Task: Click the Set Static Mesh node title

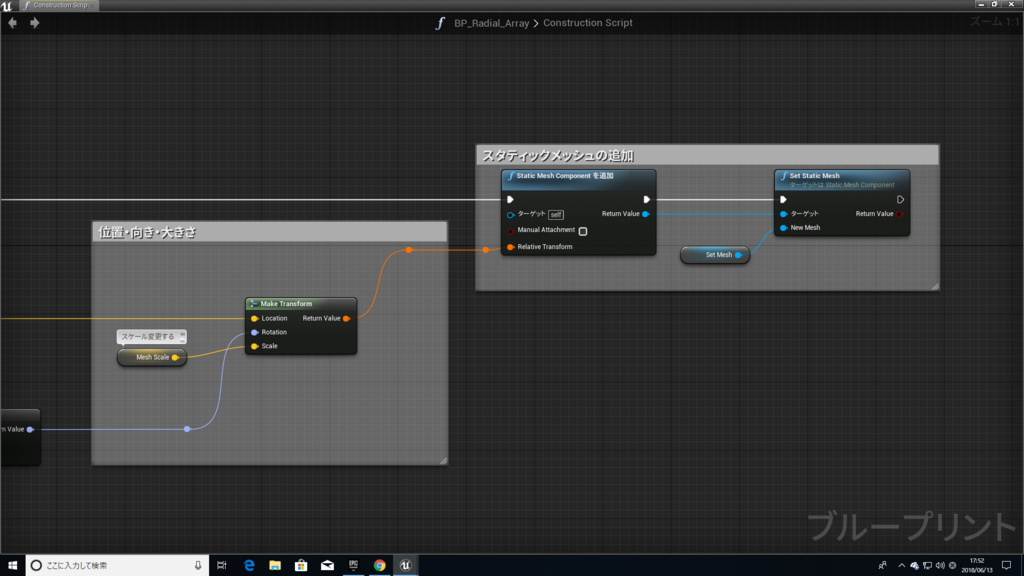Action: [814, 176]
